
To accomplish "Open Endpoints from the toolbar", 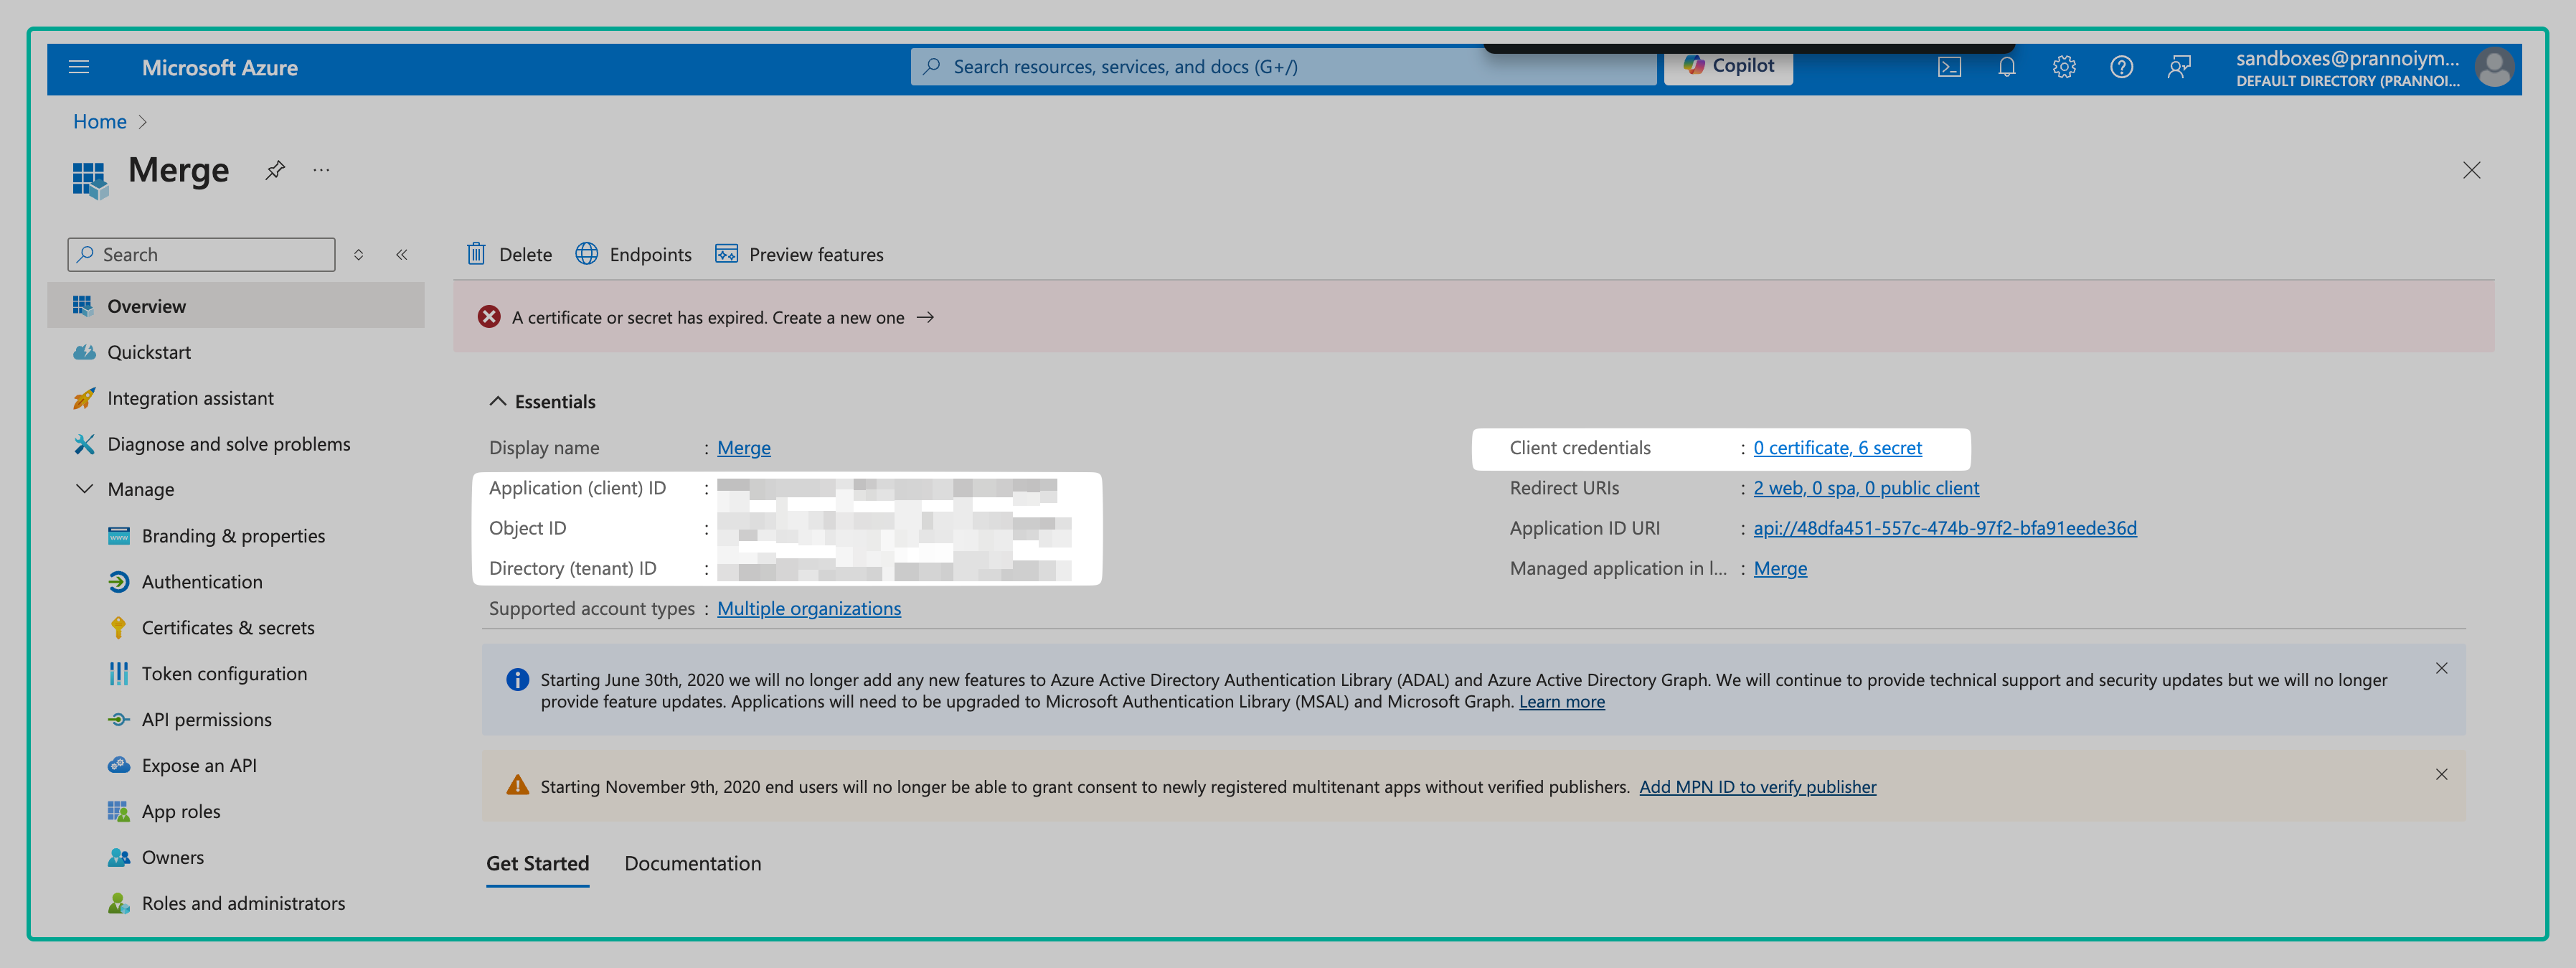I will [x=634, y=254].
